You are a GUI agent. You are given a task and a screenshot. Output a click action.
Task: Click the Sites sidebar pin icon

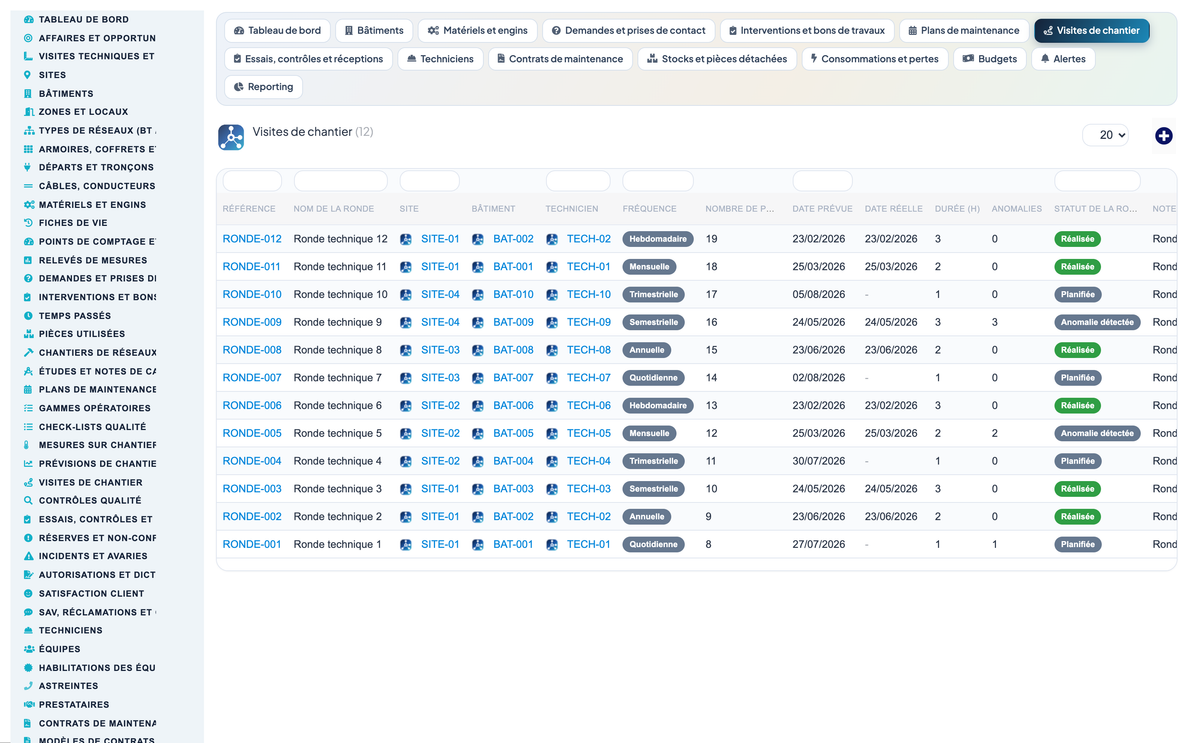pos(28,75)
